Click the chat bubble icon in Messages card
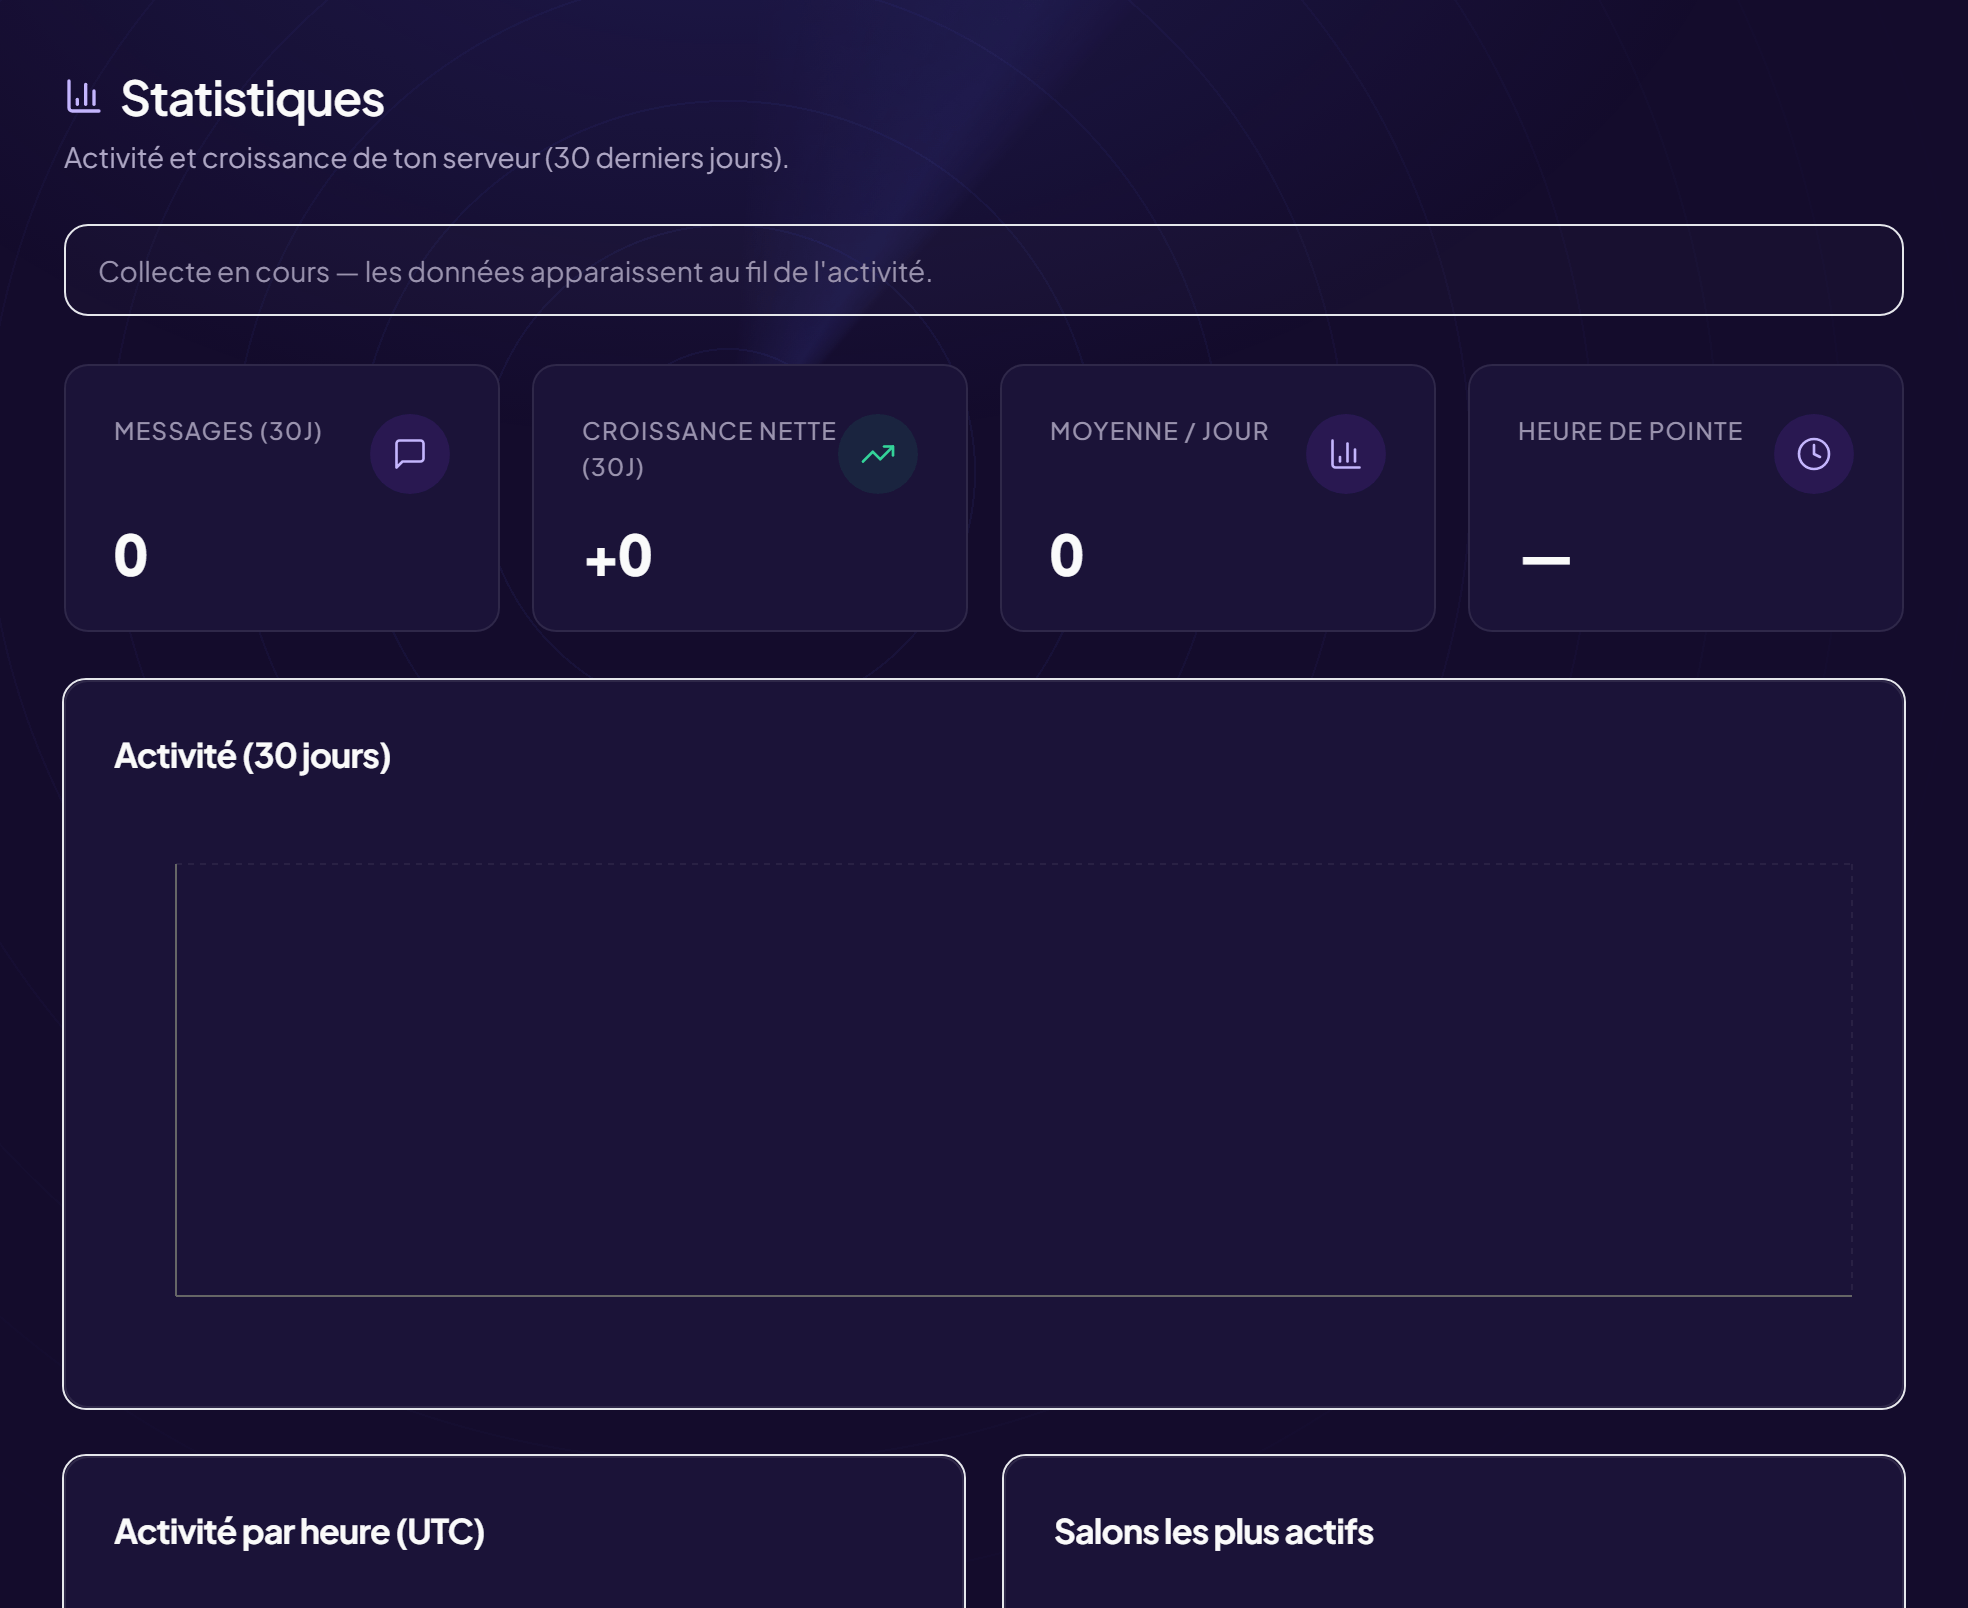 coord(410,454)
